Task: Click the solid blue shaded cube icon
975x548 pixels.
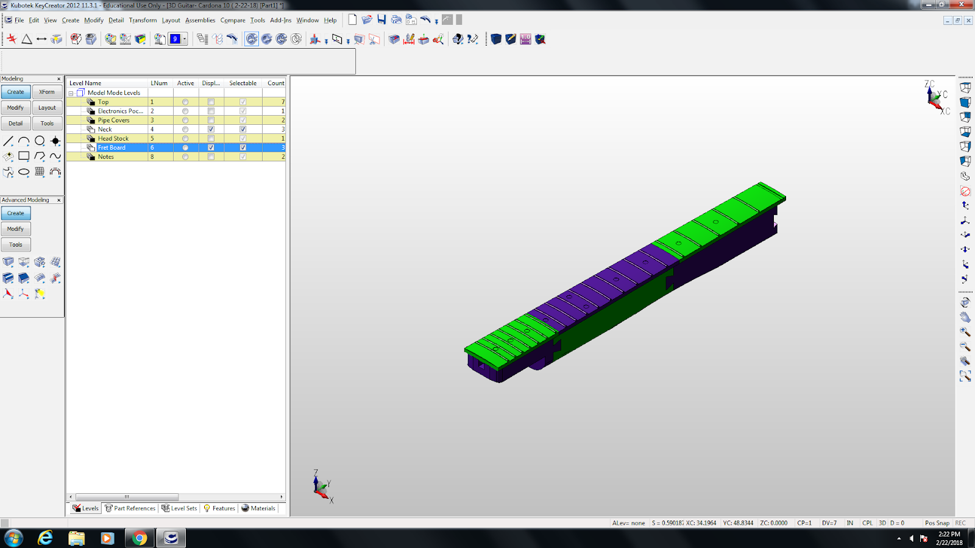Action: tap(965, 102)
